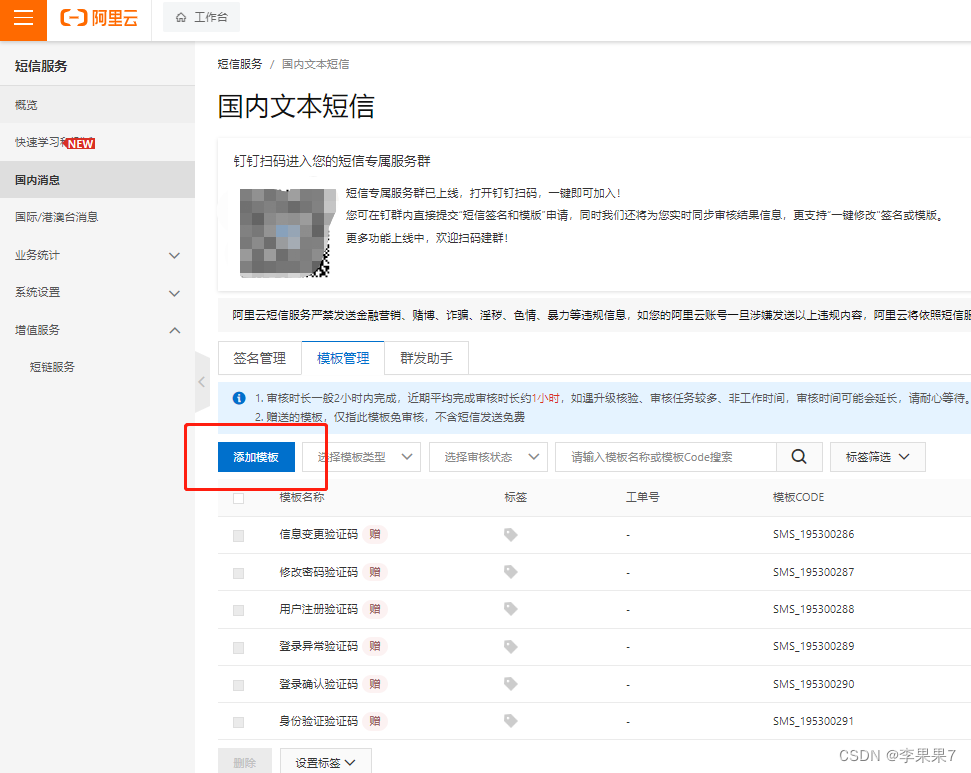Switch to the 群发助手 tab

point(426,358)
